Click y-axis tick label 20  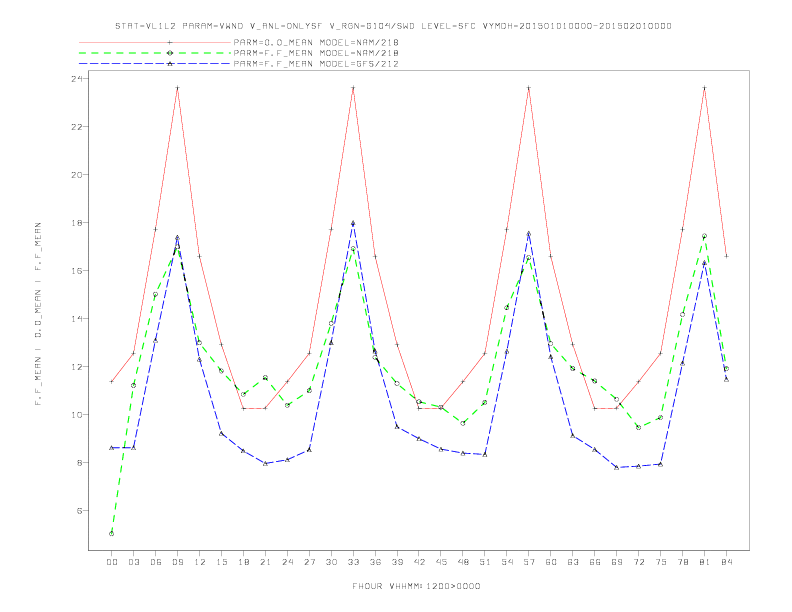pos(76,175)
